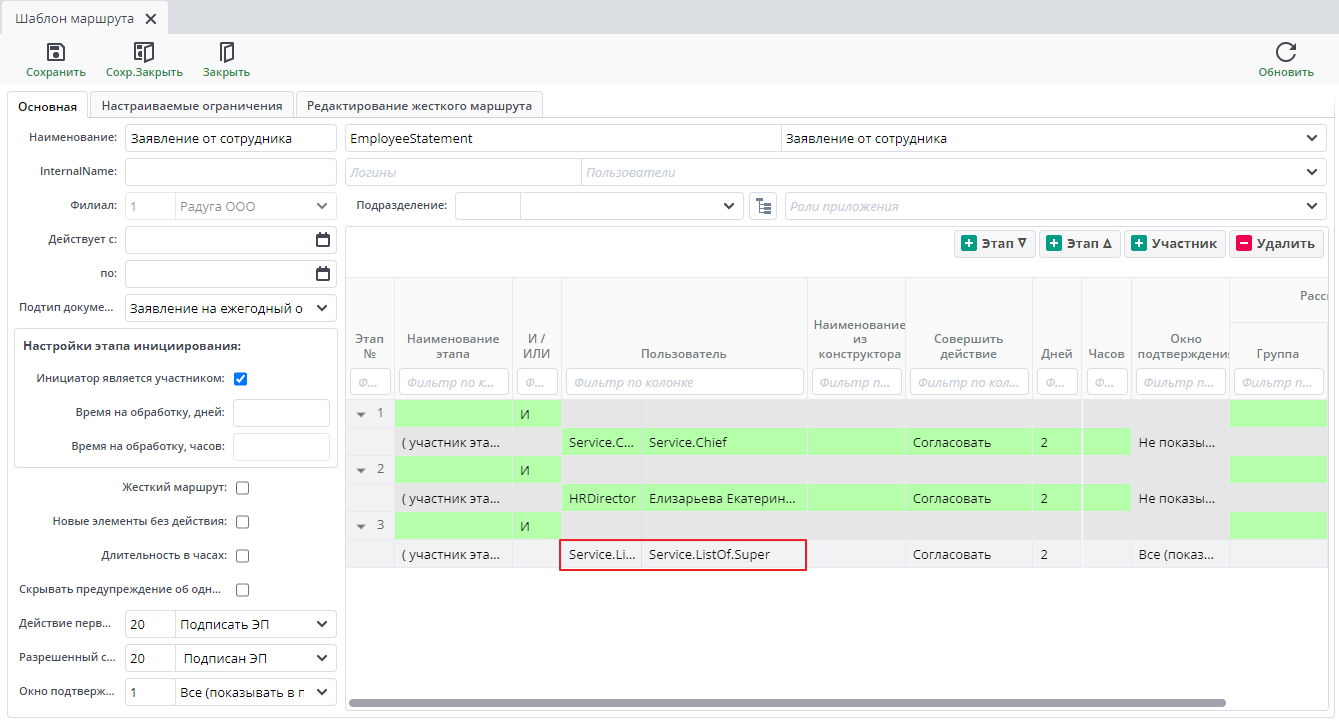Switch to 'Настраиваемые ограничения' tab
This screenshot has width=1339, height=721.
(192, 106)
